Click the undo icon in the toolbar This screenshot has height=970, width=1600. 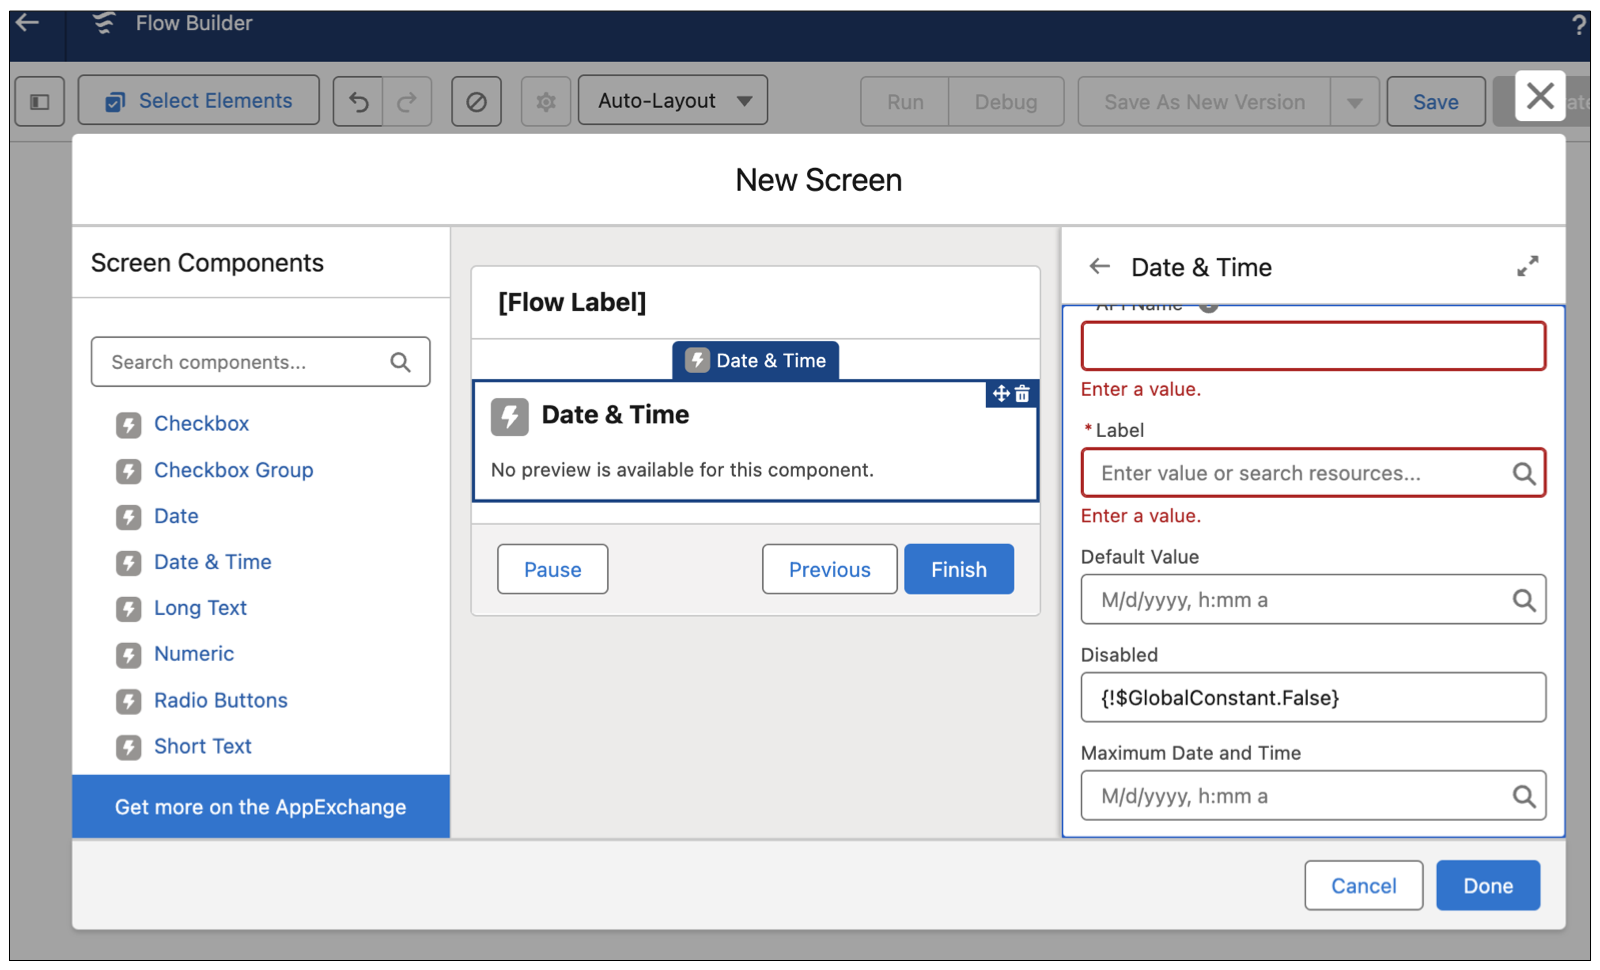pyautogui.click(x=360, y=100)
